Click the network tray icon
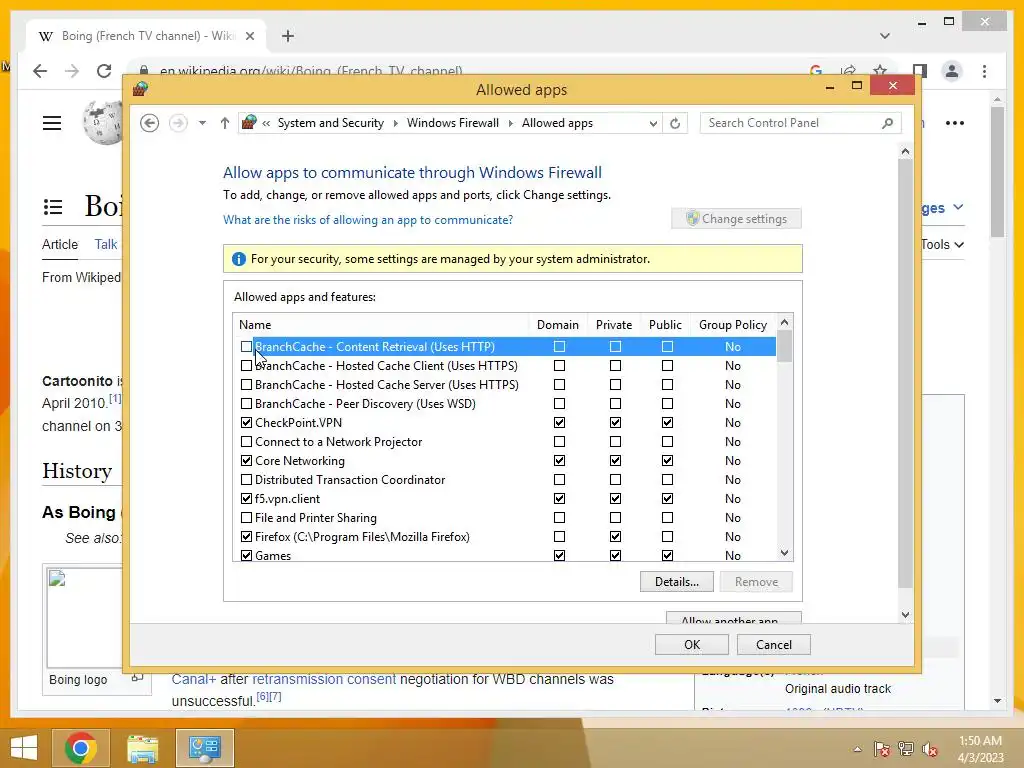The image size is (1024, 768). pyautogui.click(x=906, y=749)
